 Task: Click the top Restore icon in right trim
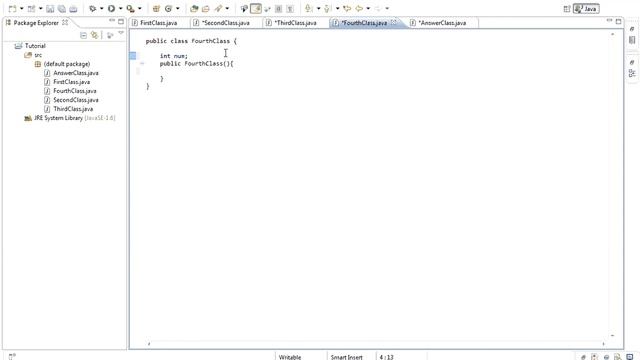632,29
